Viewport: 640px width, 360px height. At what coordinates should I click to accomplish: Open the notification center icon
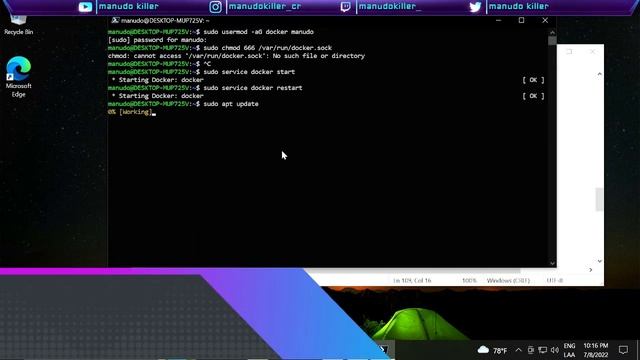coord(623,350)
